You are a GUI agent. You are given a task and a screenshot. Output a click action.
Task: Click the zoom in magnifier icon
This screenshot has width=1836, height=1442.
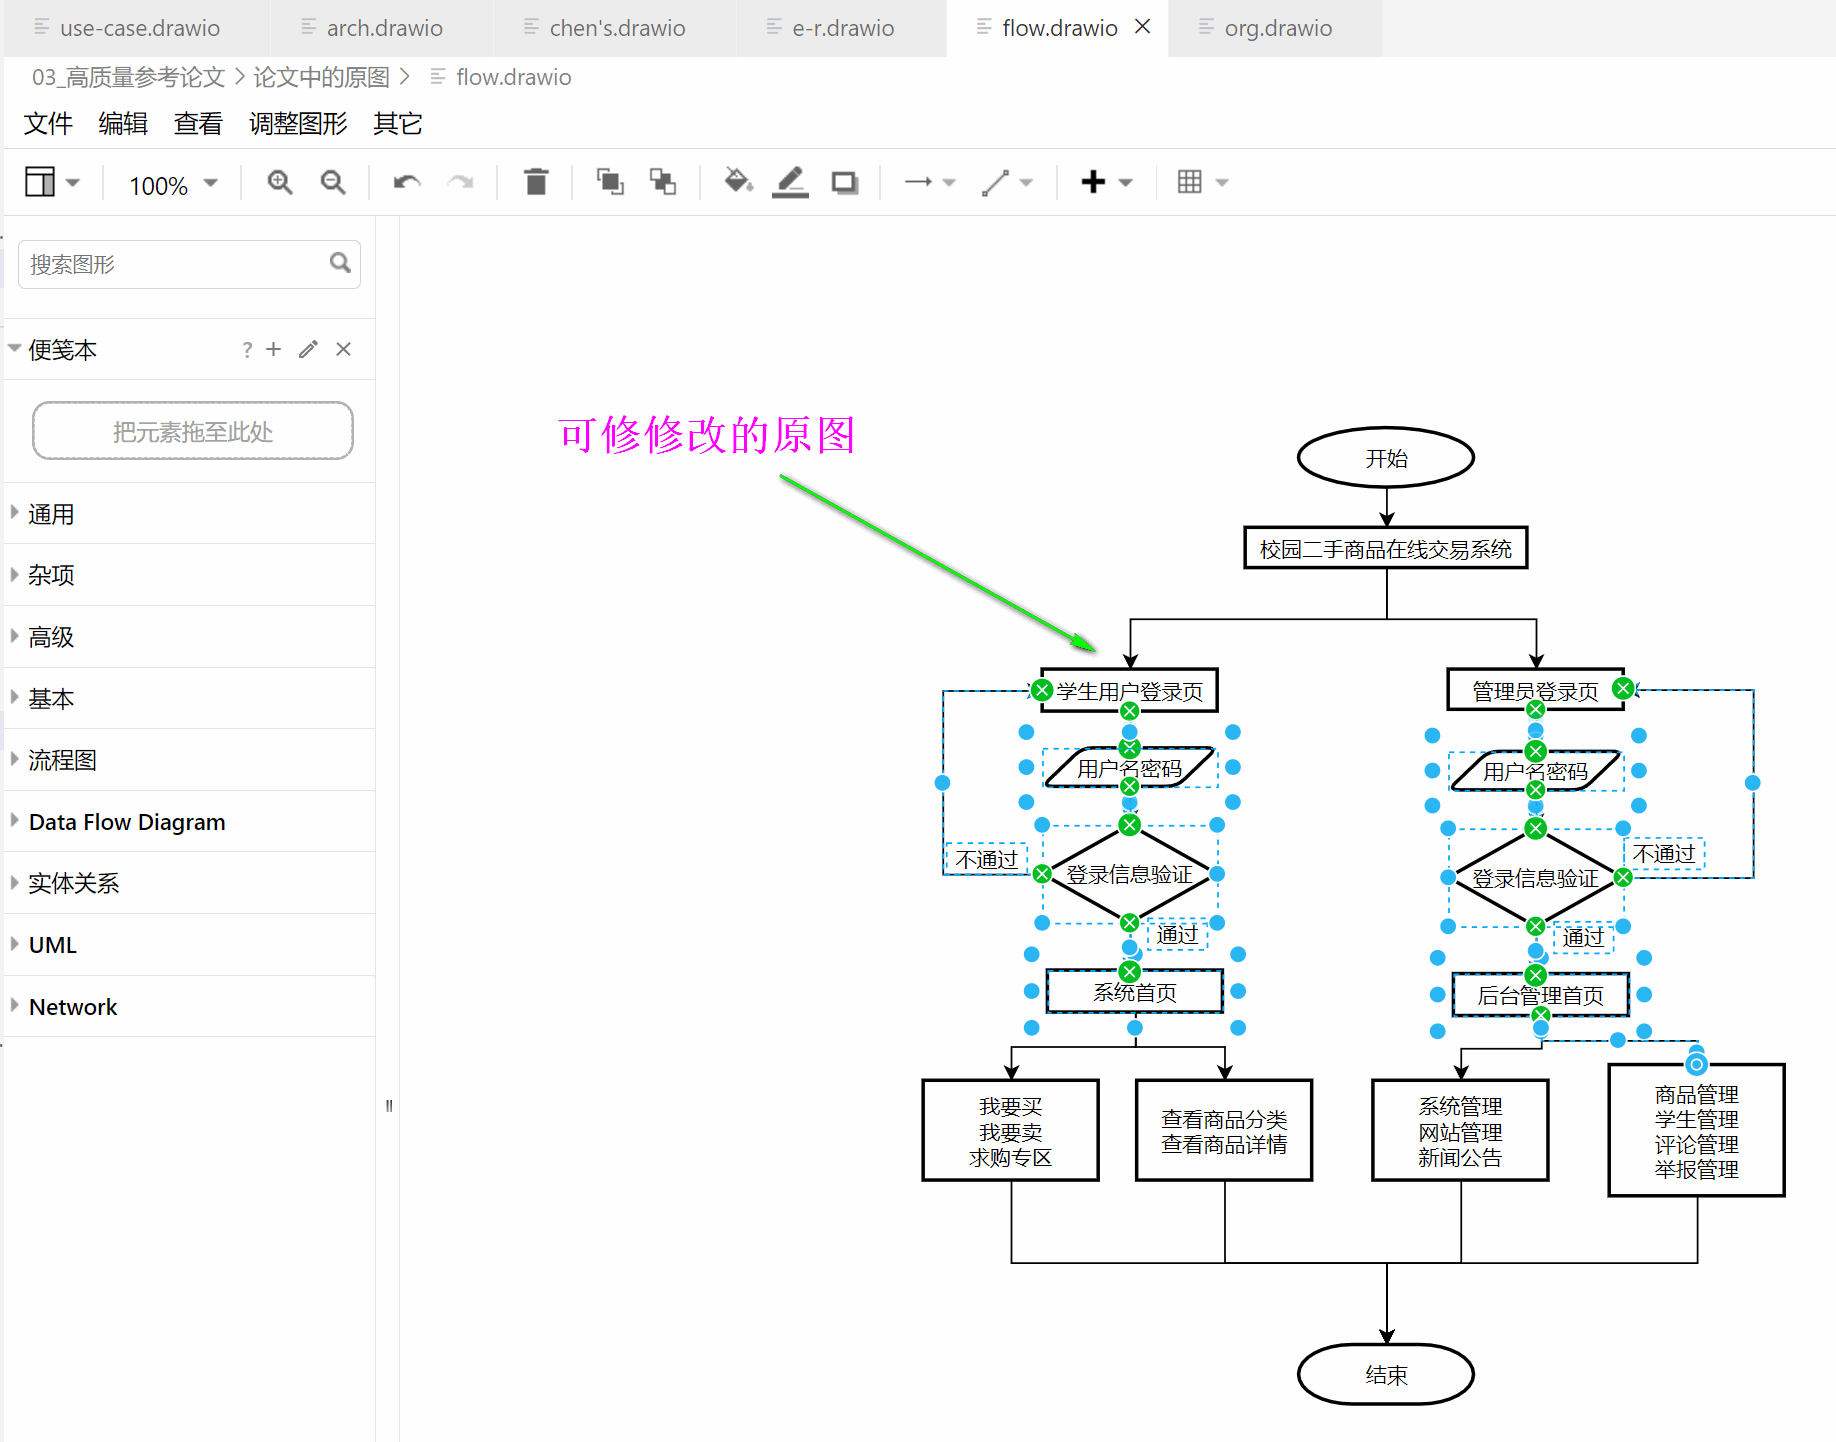point(280,182)
